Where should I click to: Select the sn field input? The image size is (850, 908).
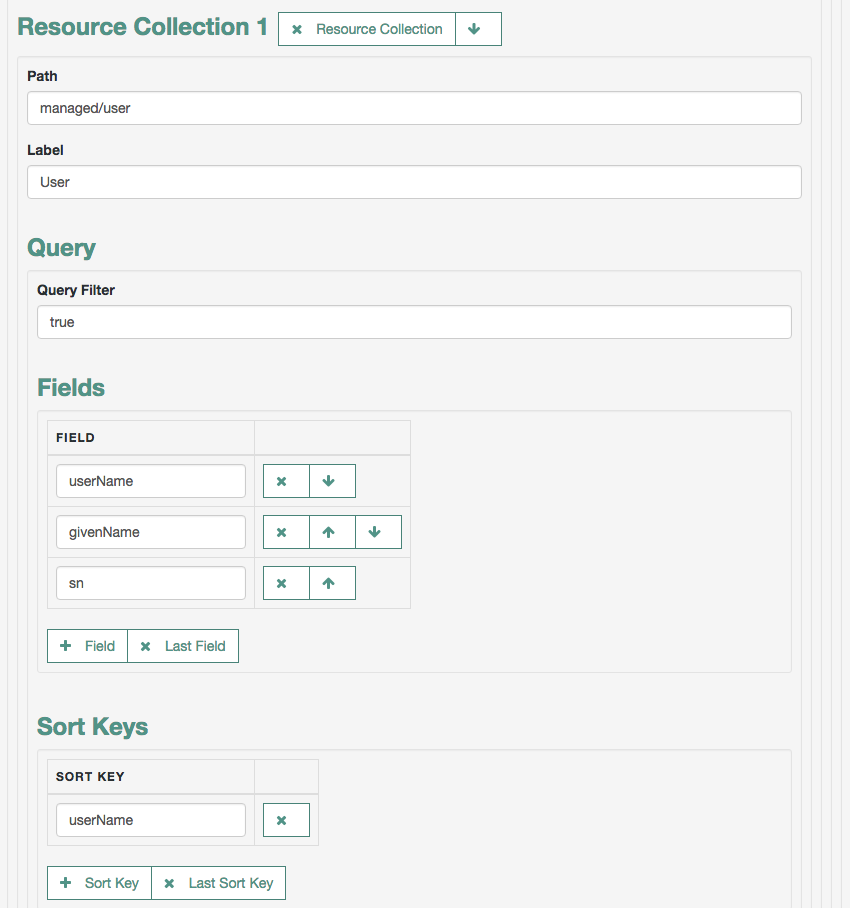point(151,583)
